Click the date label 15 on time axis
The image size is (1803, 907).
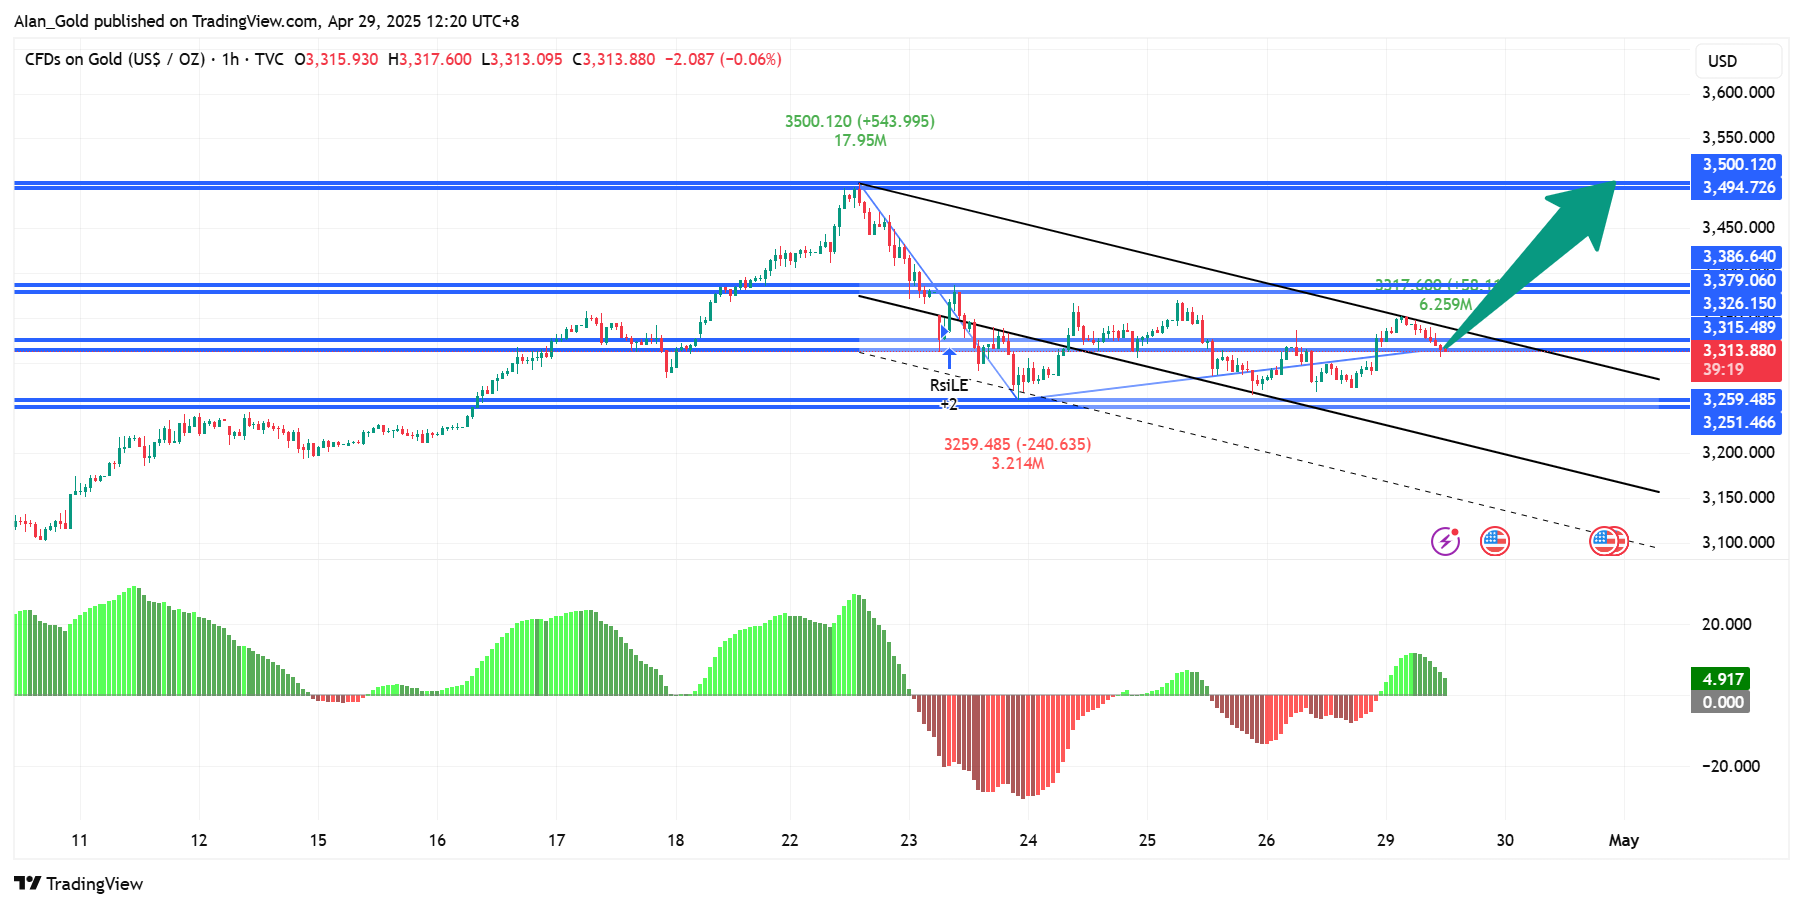click(318, 840)
